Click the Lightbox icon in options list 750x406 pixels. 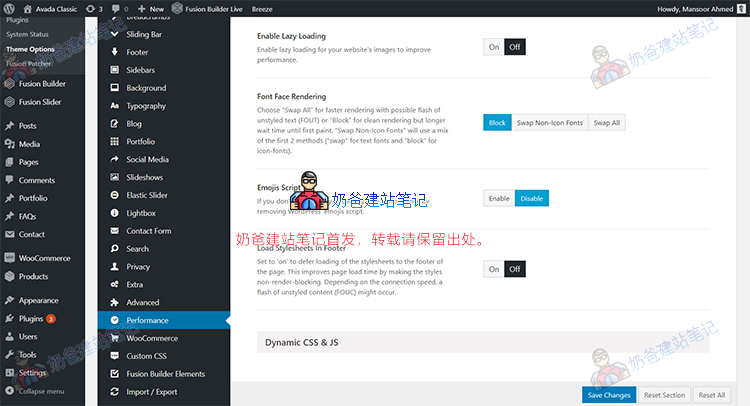114,213
